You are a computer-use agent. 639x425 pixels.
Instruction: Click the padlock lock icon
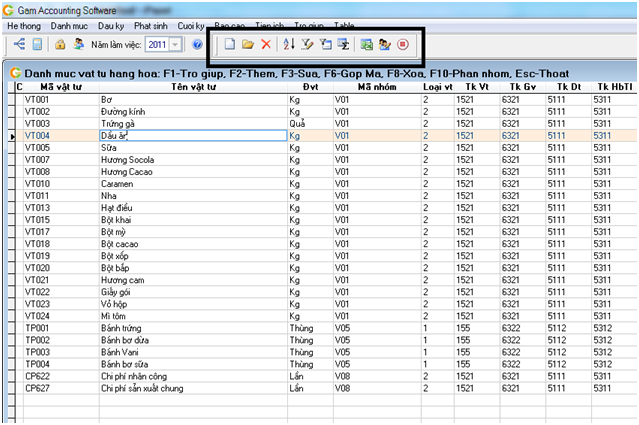pyautogui.click(x=60, y=44)
